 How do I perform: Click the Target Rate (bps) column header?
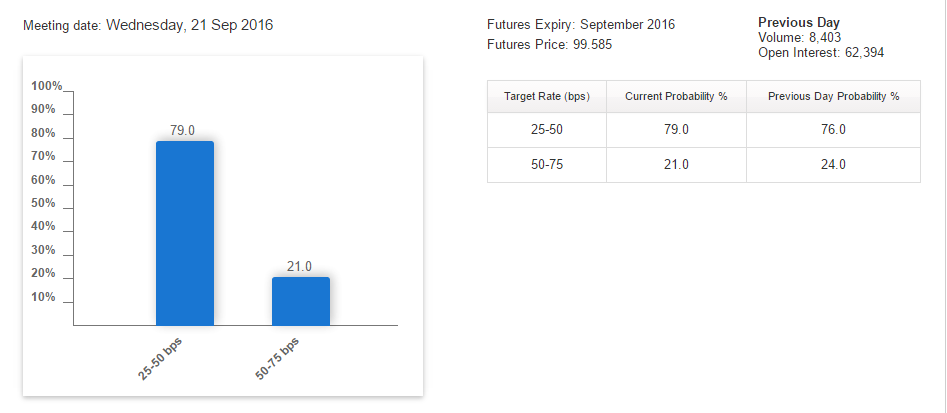point(547,97)
